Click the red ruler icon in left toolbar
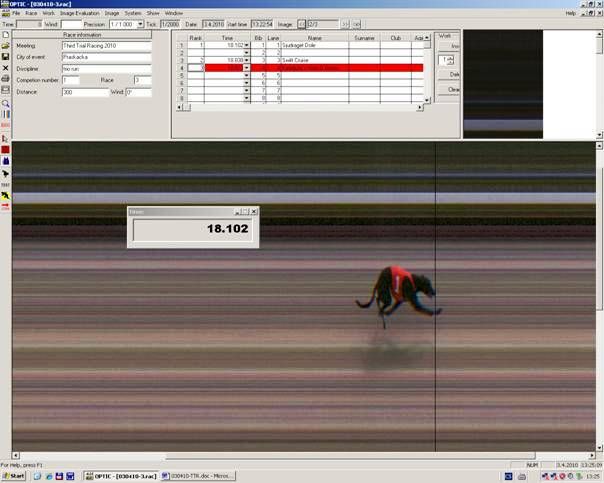 click(5, 125)
